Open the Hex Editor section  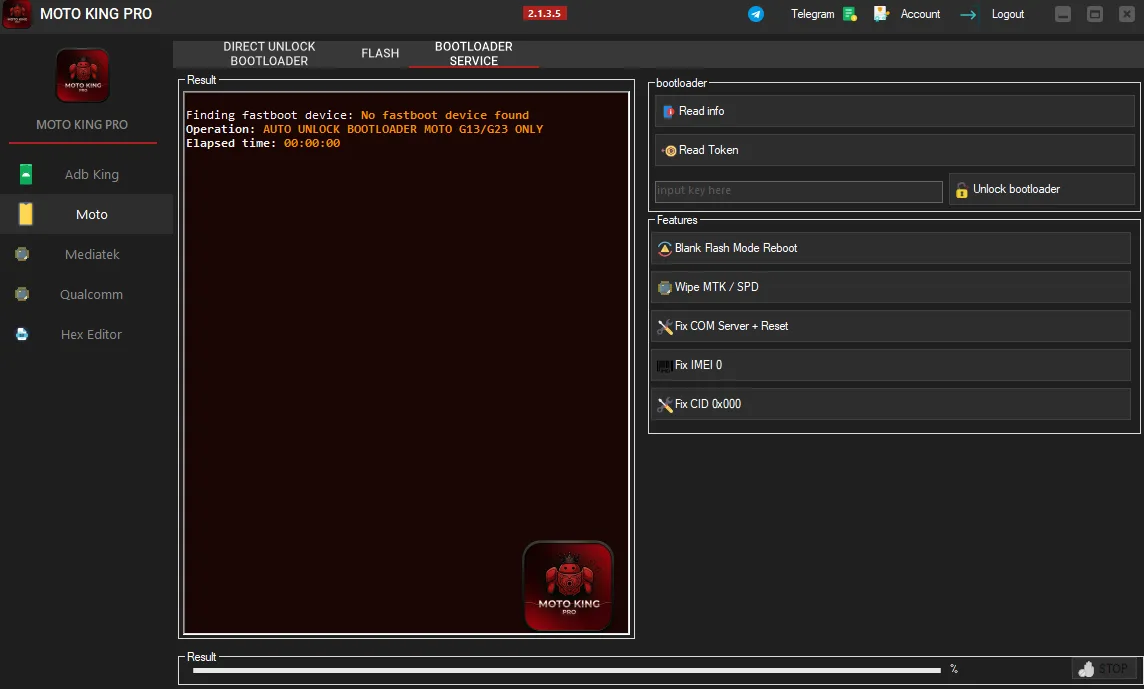point(86,334)
